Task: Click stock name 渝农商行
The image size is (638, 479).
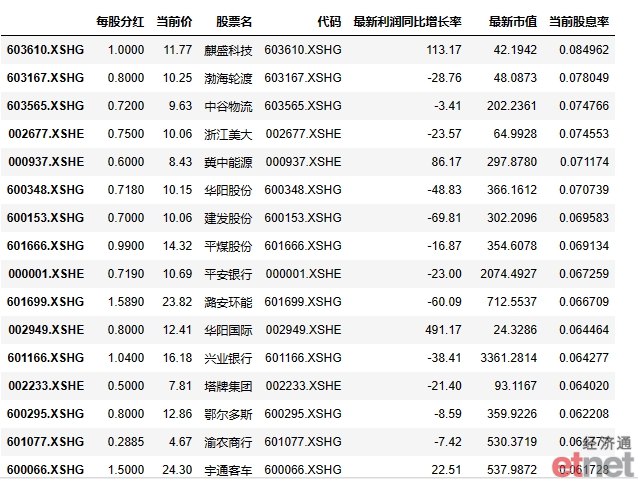Action: [x=228, y=442]
